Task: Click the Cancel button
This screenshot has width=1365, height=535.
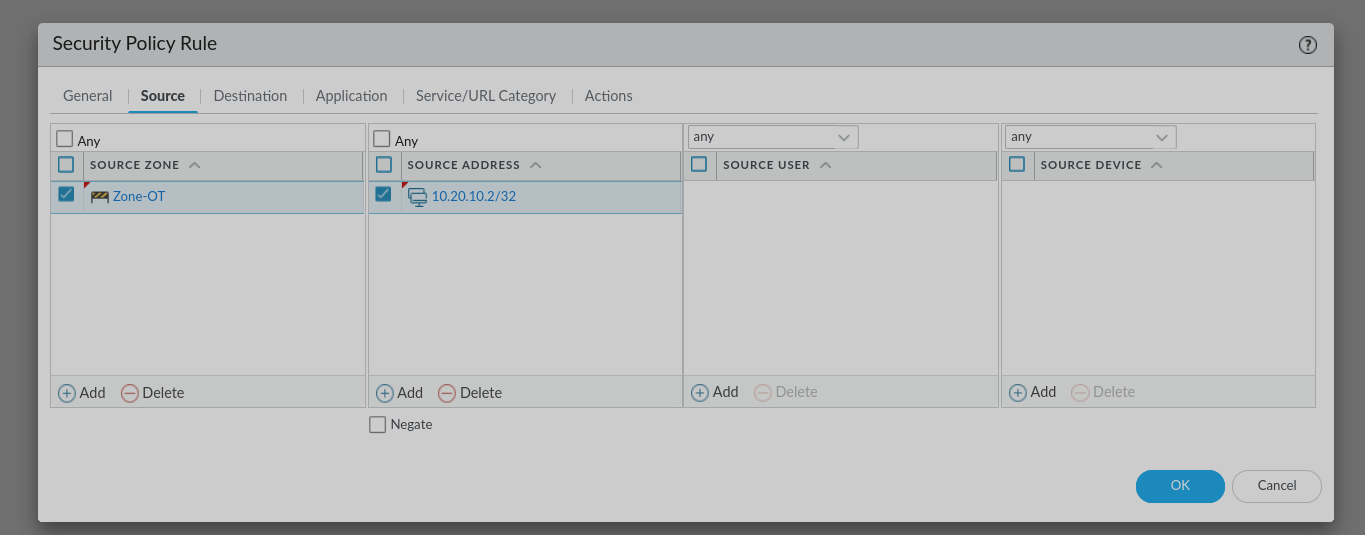Action: coord(1277,486)
